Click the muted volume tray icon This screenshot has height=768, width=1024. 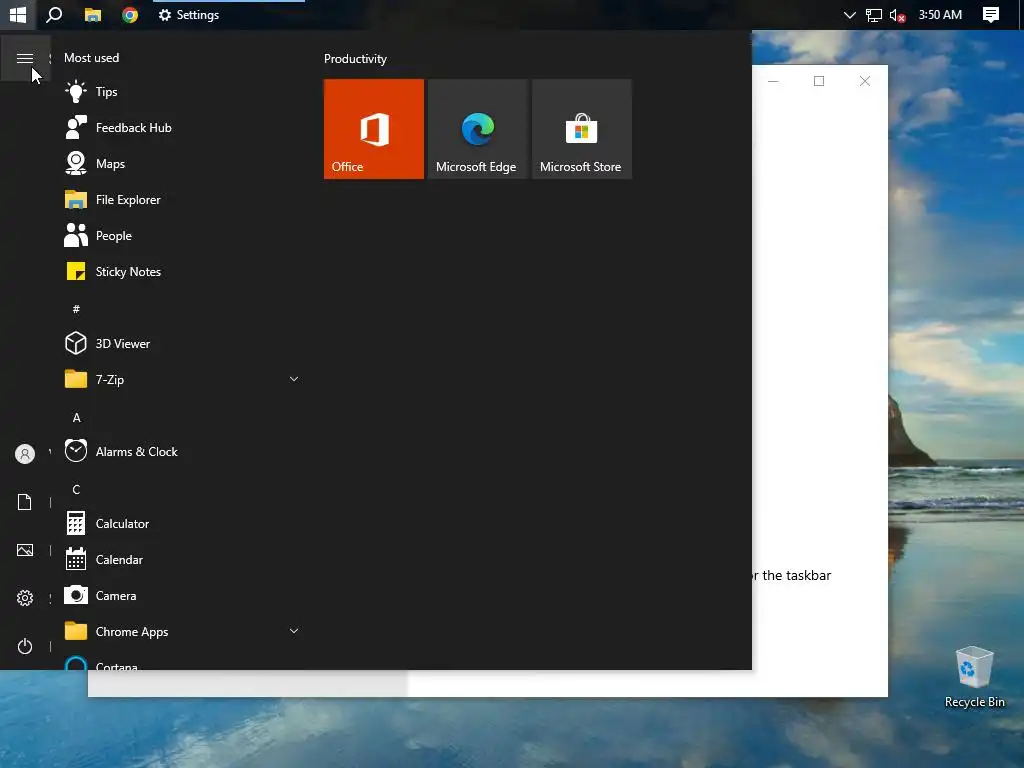point(897,14)
